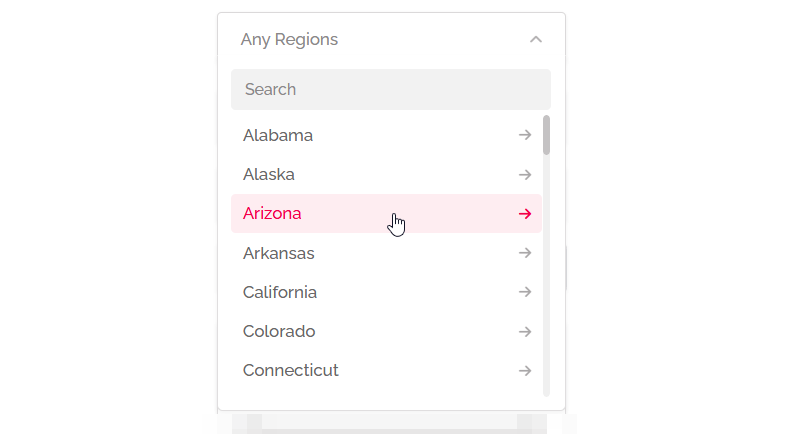Pick Connecticut from the dropdown list
The width and height of the screenshot is (794, 434).
click(291, 370)
